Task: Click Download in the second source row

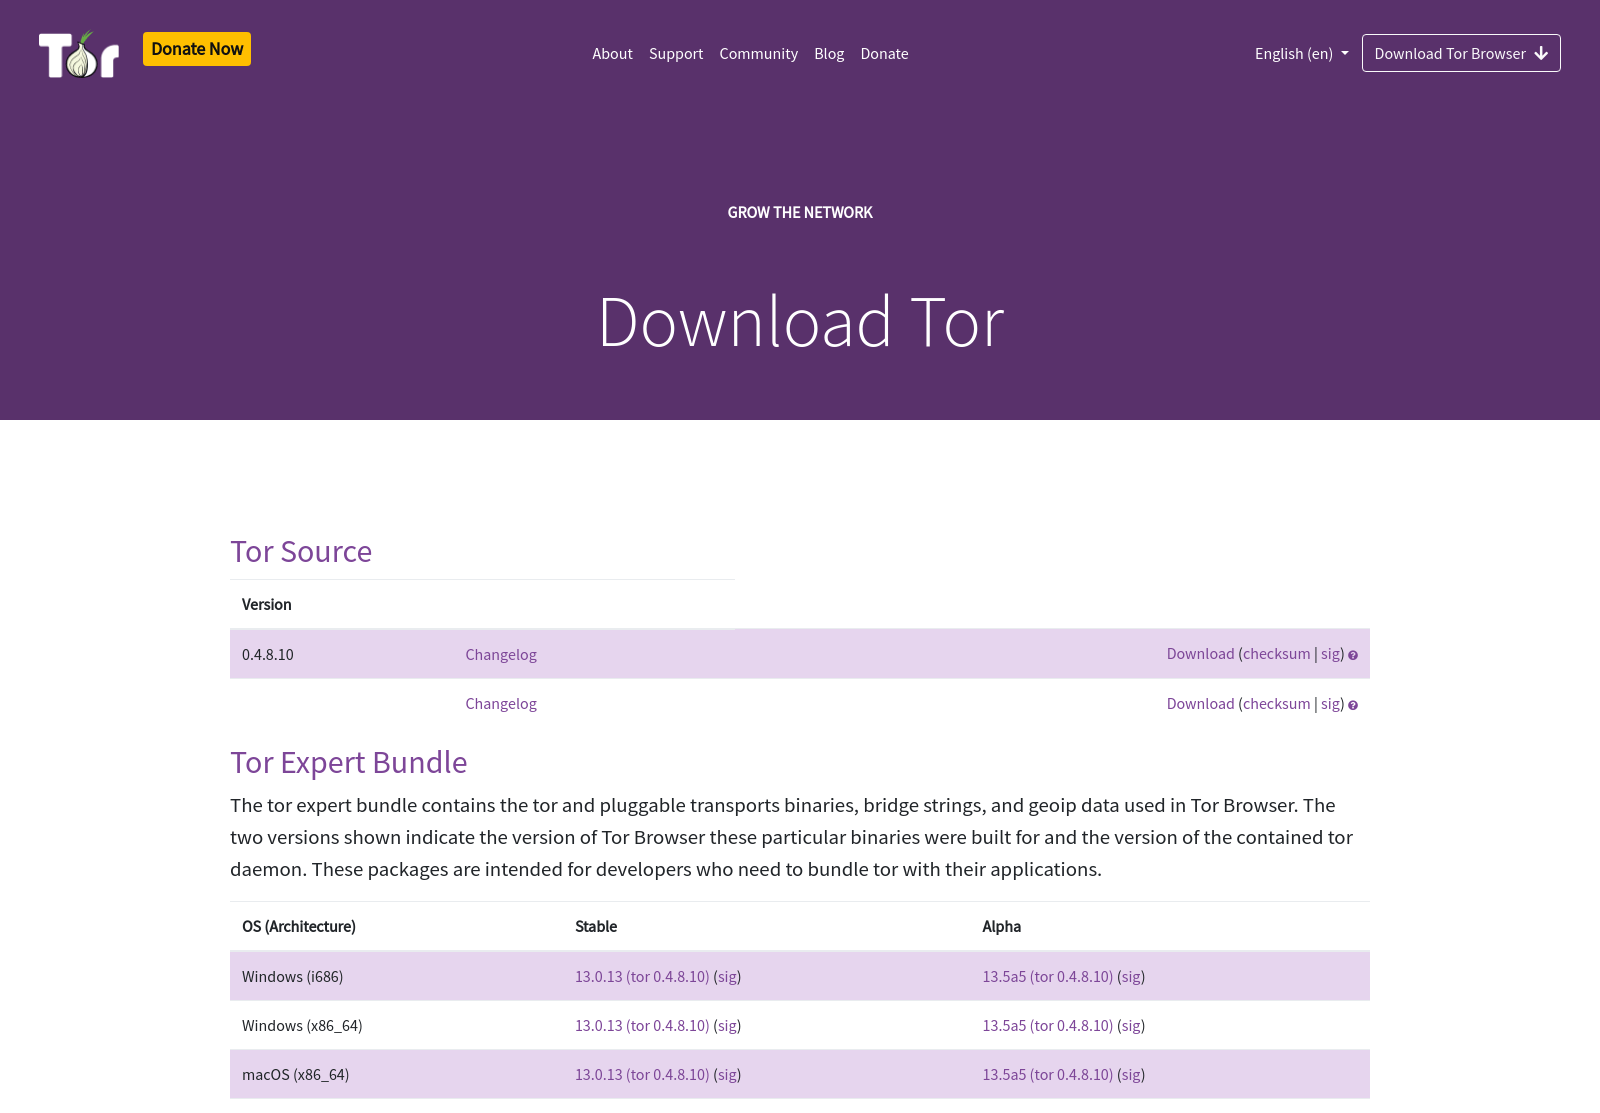Action: [x=1200, y=704]
